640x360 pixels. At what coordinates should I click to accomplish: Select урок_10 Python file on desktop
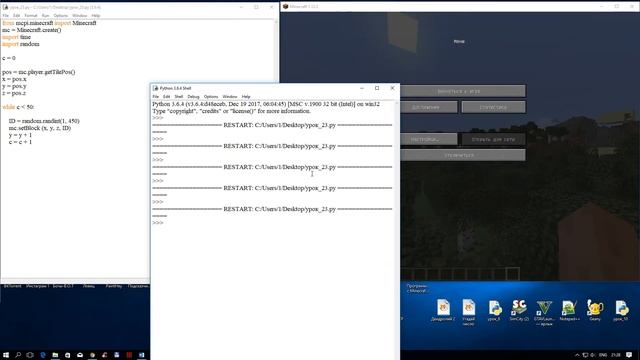pos(621,310)
